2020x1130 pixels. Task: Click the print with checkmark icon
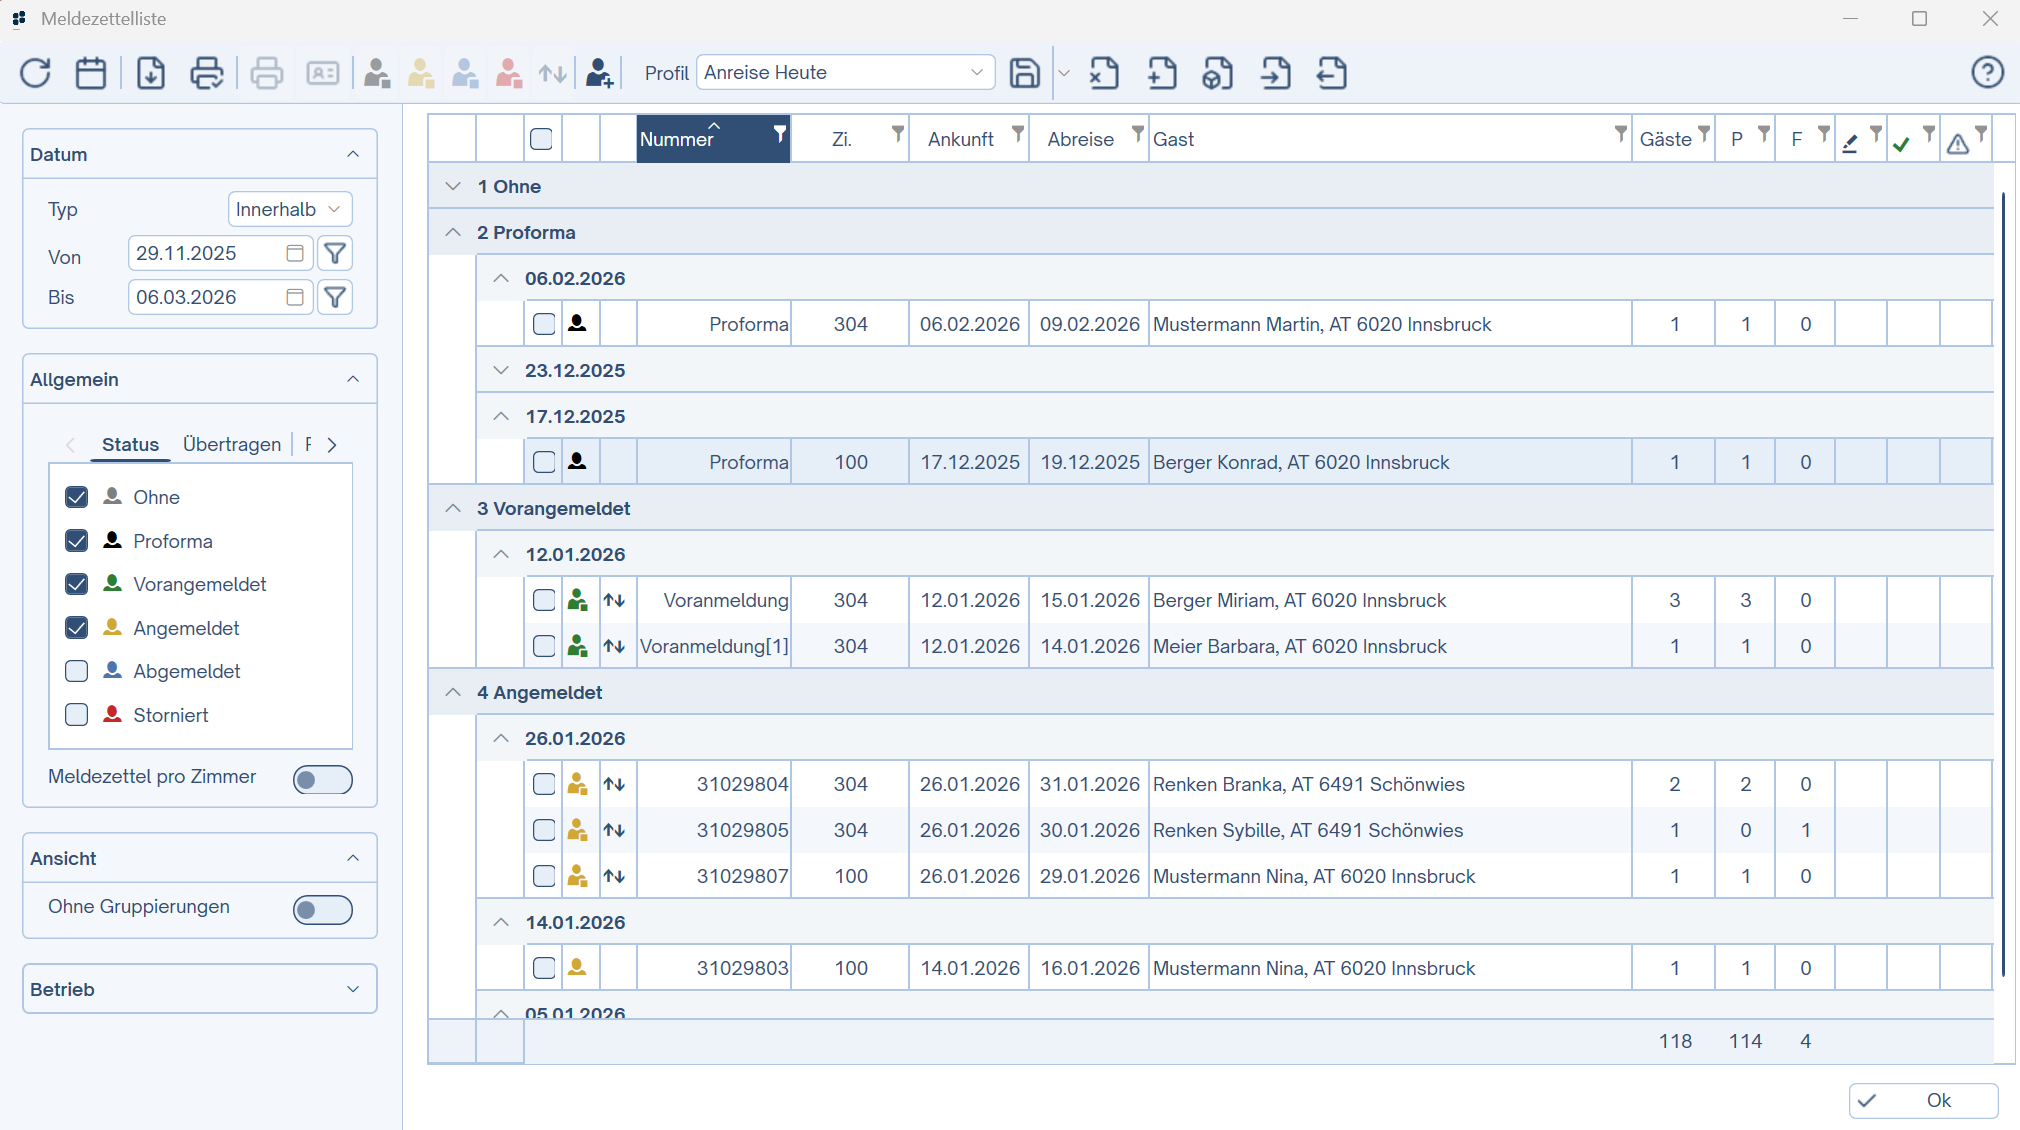coord(207,73)
